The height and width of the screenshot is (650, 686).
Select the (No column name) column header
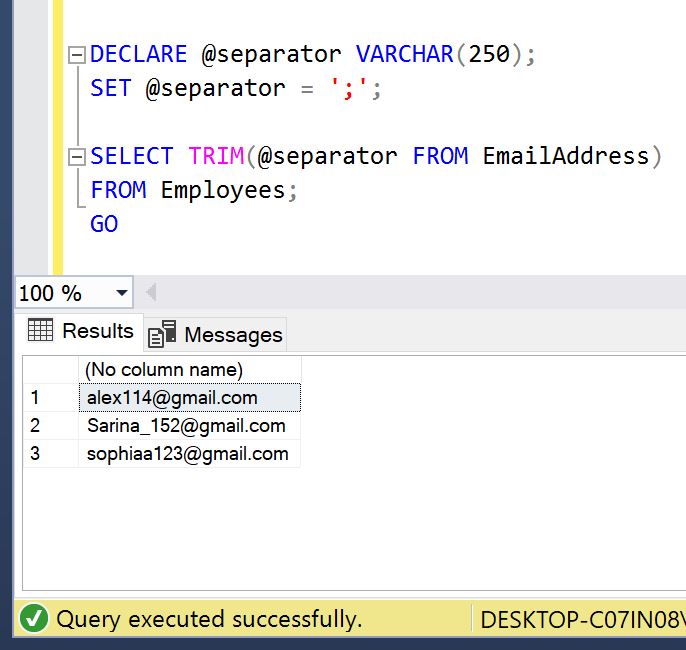coord(189,370)
